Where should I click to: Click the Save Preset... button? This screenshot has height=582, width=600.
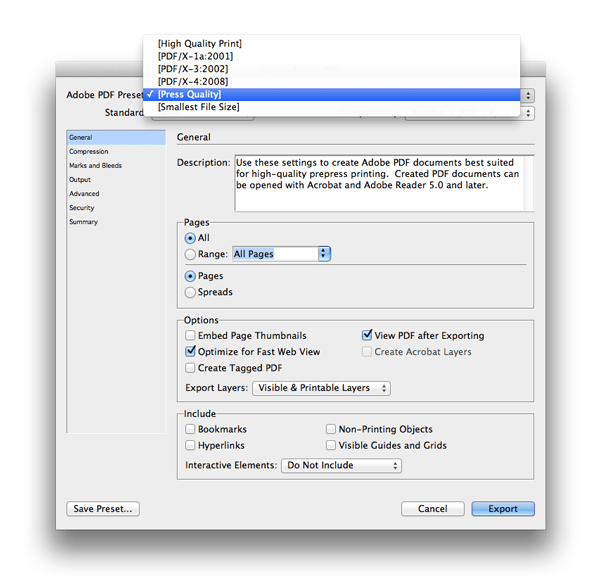pyautogui.click(x=103, y=509)
